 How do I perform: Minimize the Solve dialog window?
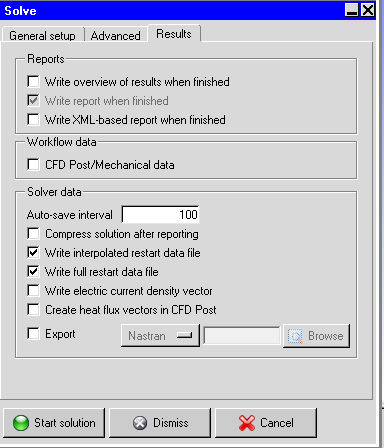(352, 10)
